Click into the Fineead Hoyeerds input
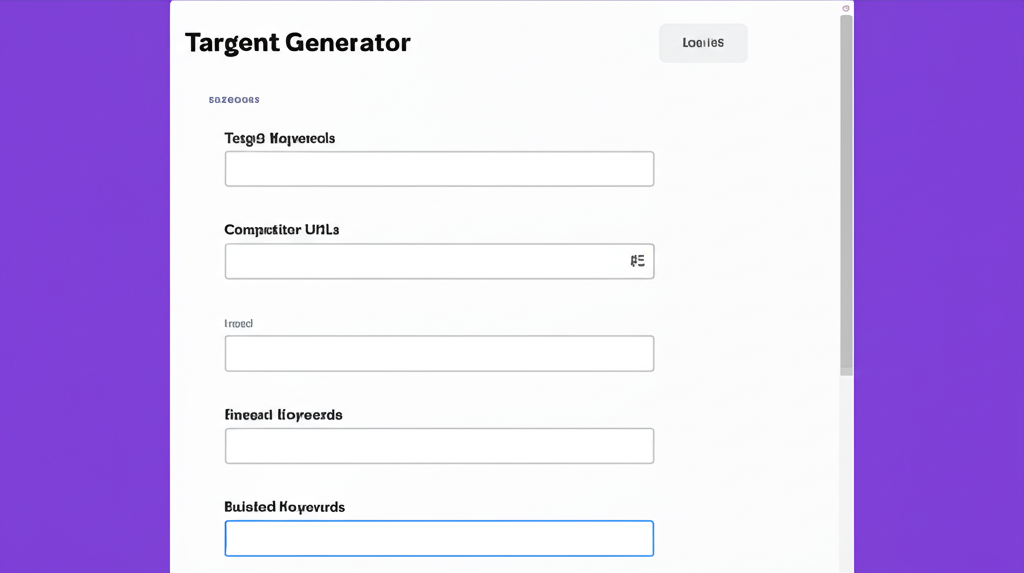 (x=439, y=446)
